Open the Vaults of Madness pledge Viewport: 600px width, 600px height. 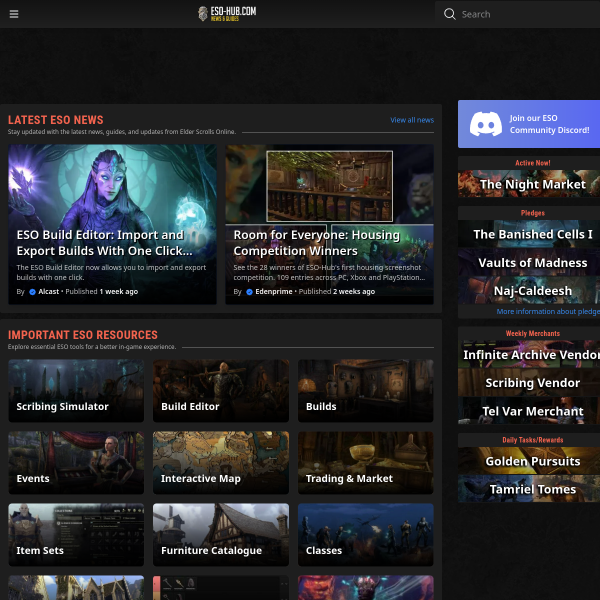(529, 262)
